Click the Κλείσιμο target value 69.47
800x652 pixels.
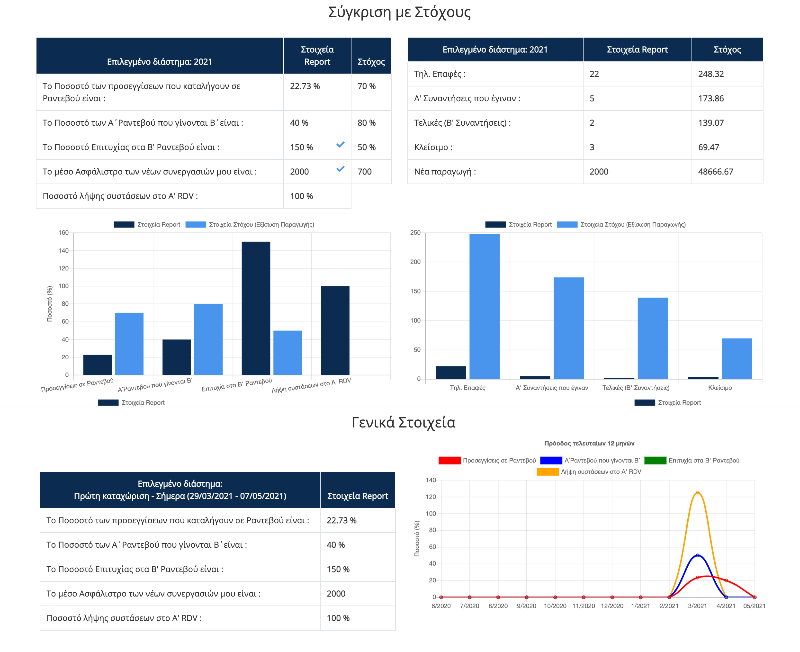709,147
